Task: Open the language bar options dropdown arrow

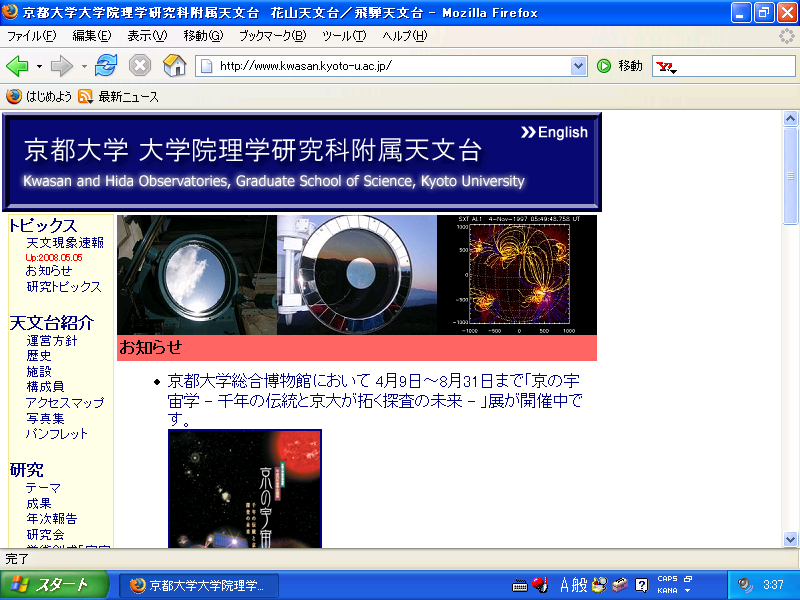Action: (x=687, y=591)
